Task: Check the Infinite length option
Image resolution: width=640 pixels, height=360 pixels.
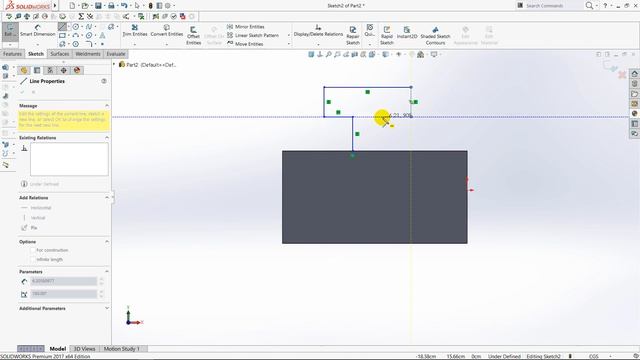Action: coord(33,260)
